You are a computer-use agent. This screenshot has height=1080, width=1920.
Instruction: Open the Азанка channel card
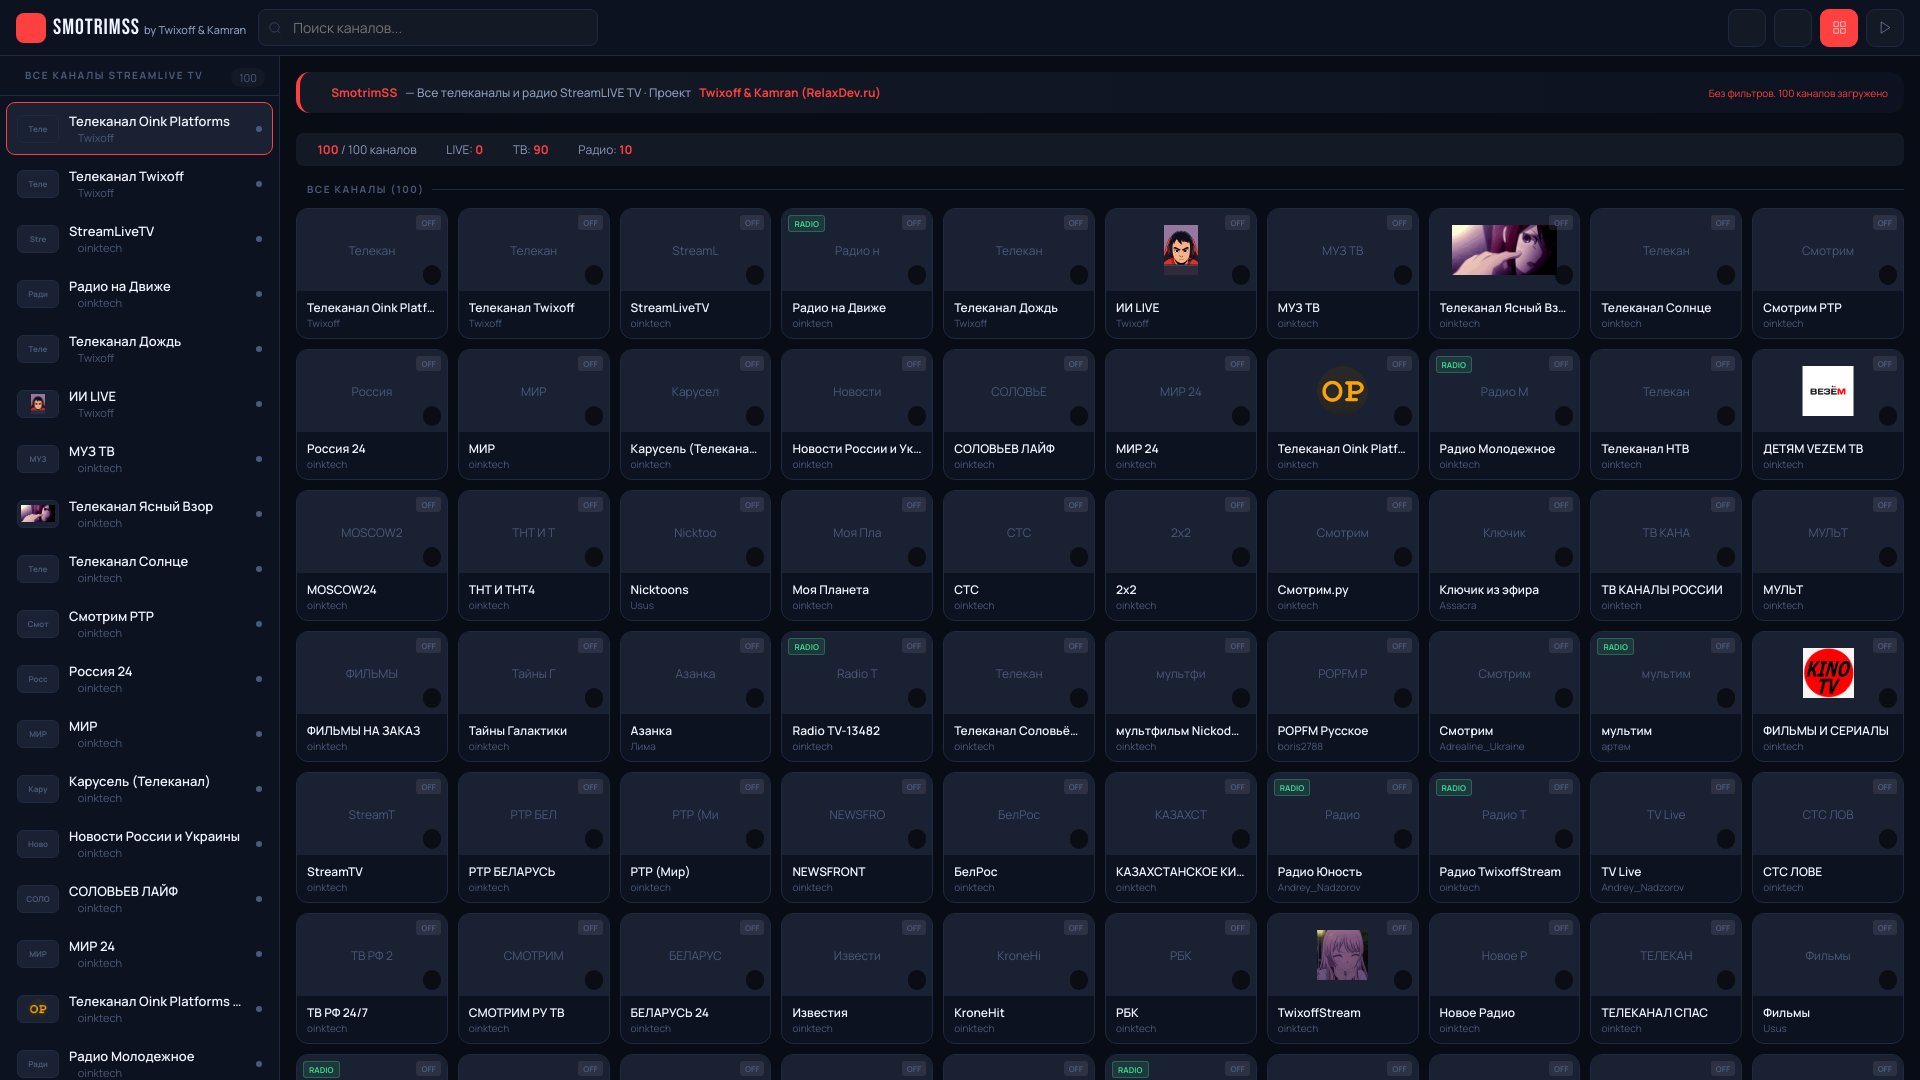[x=695, y=696]
